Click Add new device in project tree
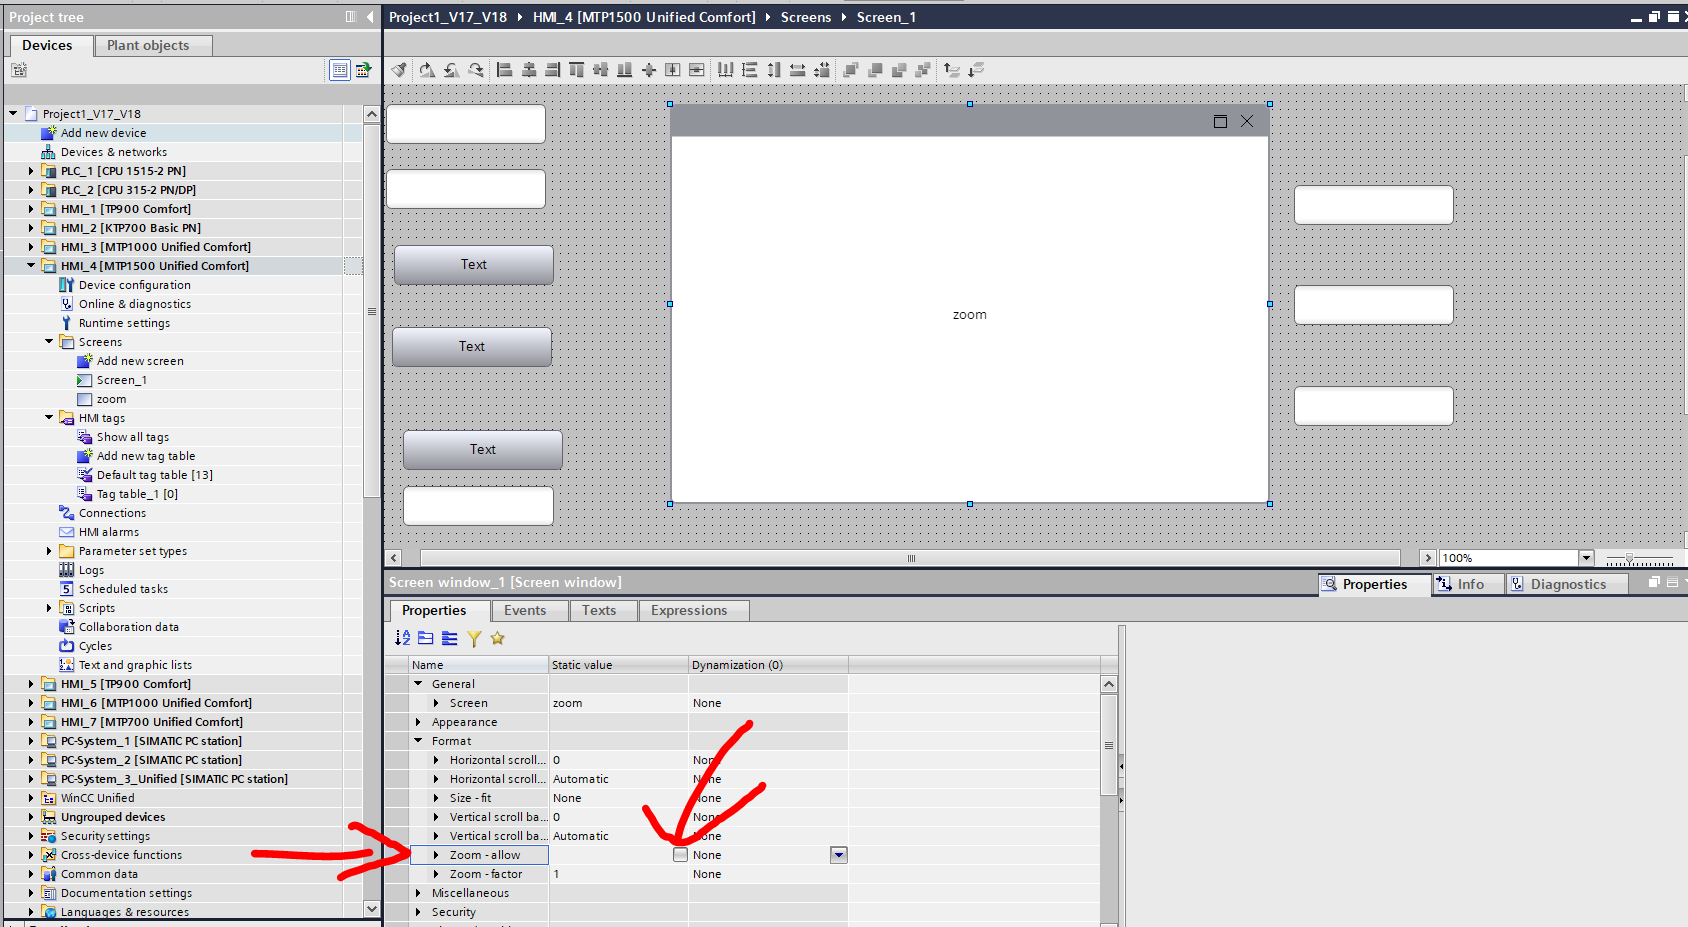This screenshot has width=1688, height=927. 103,133
